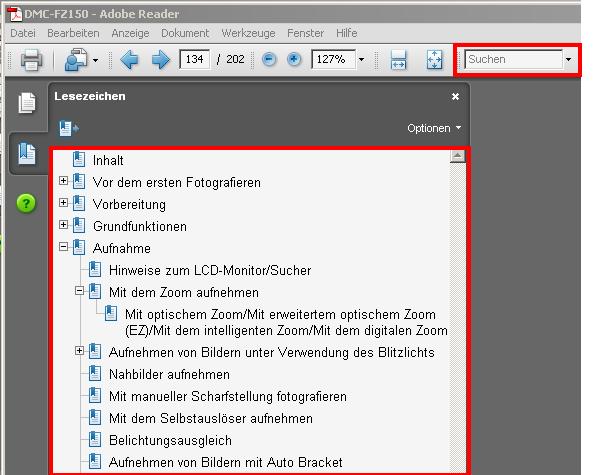Screen dimensions: 611x475
Task: Open the Datei menu
Action: (23, 33)
